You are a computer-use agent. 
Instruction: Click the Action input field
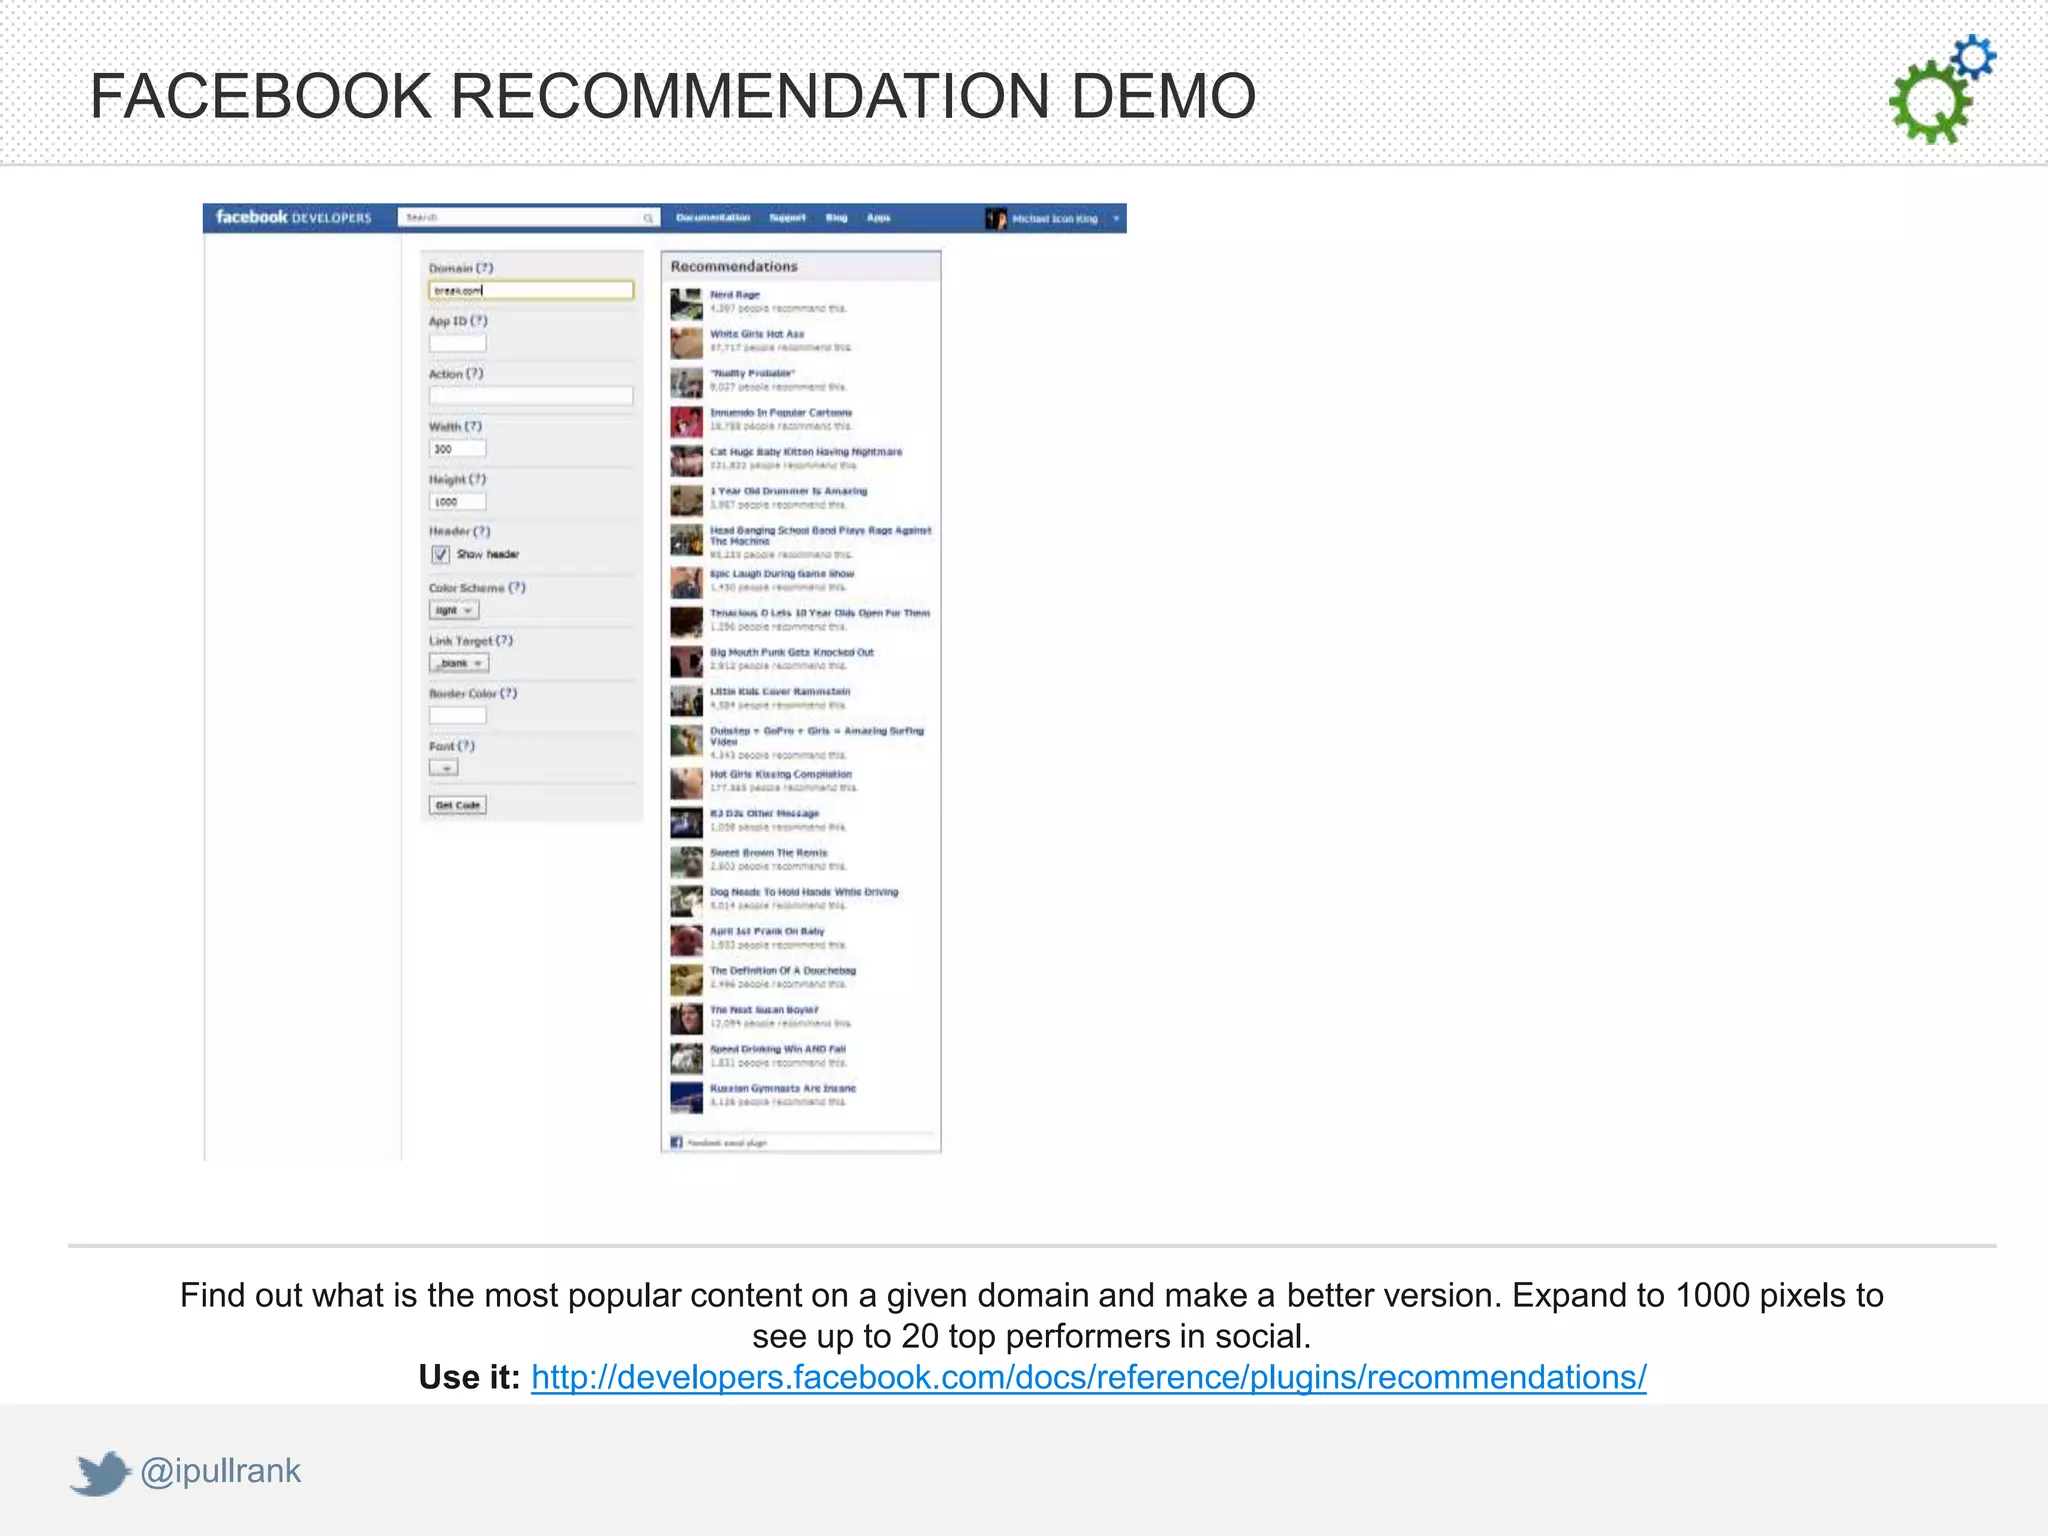(531, 396)
